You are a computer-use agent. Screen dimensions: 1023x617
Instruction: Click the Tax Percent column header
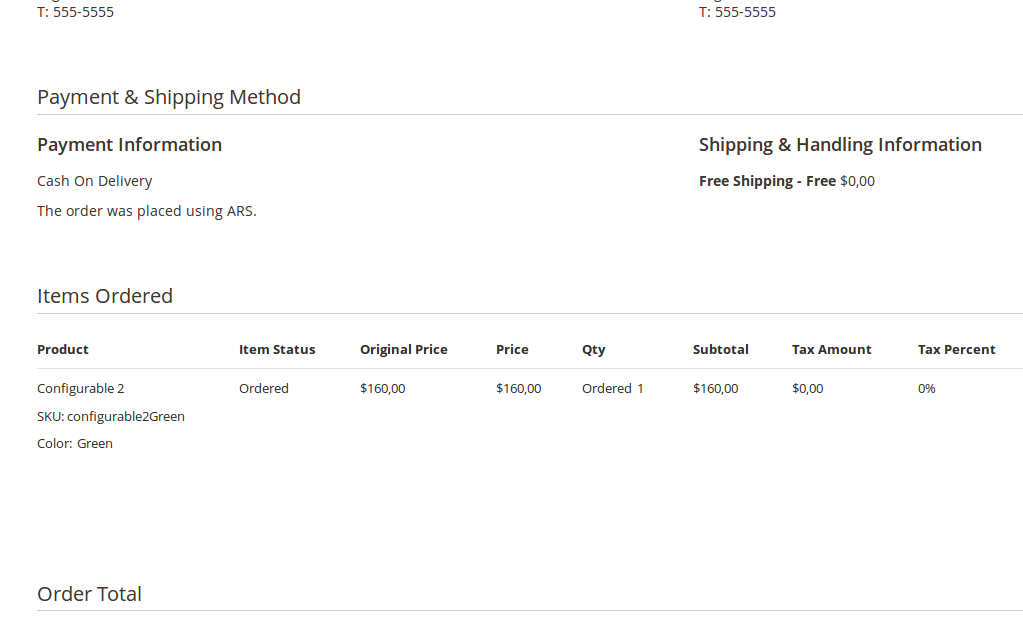(956, 349)
